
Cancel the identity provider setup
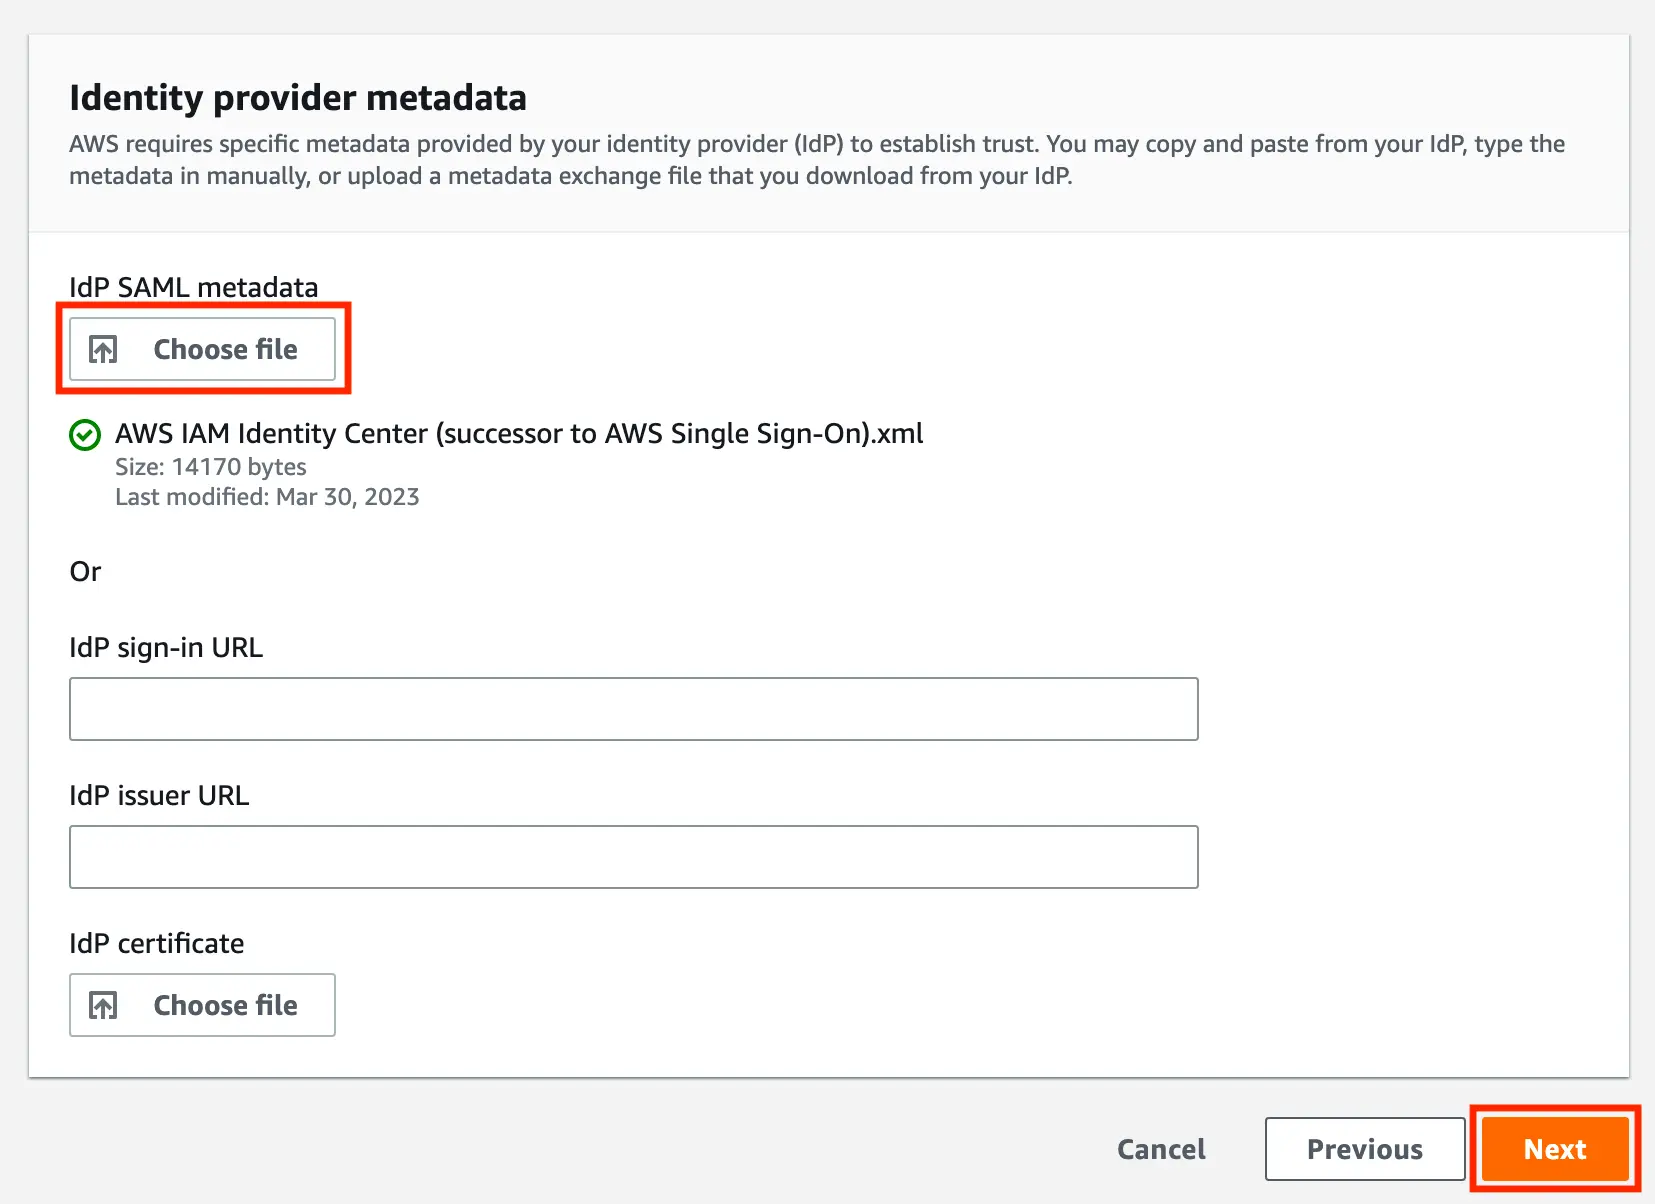[1161, 1149]
